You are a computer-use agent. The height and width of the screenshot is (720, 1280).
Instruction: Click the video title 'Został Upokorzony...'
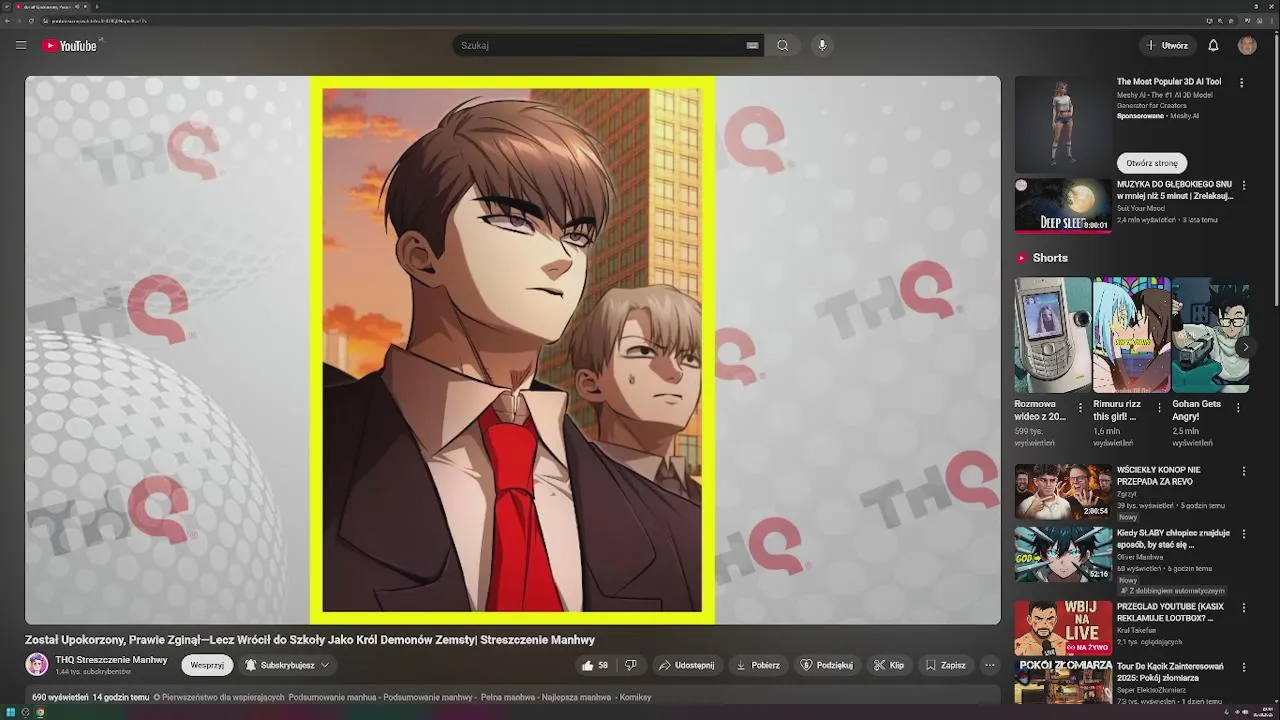[310, 640]
